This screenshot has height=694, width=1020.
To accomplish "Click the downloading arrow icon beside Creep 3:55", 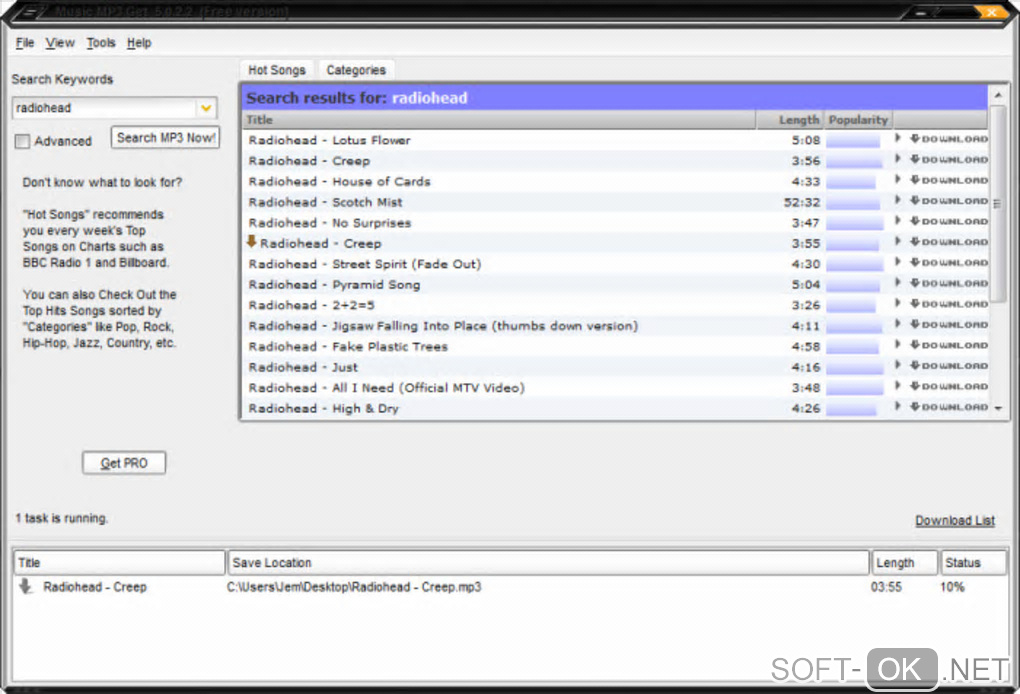I will click(252, 242).
